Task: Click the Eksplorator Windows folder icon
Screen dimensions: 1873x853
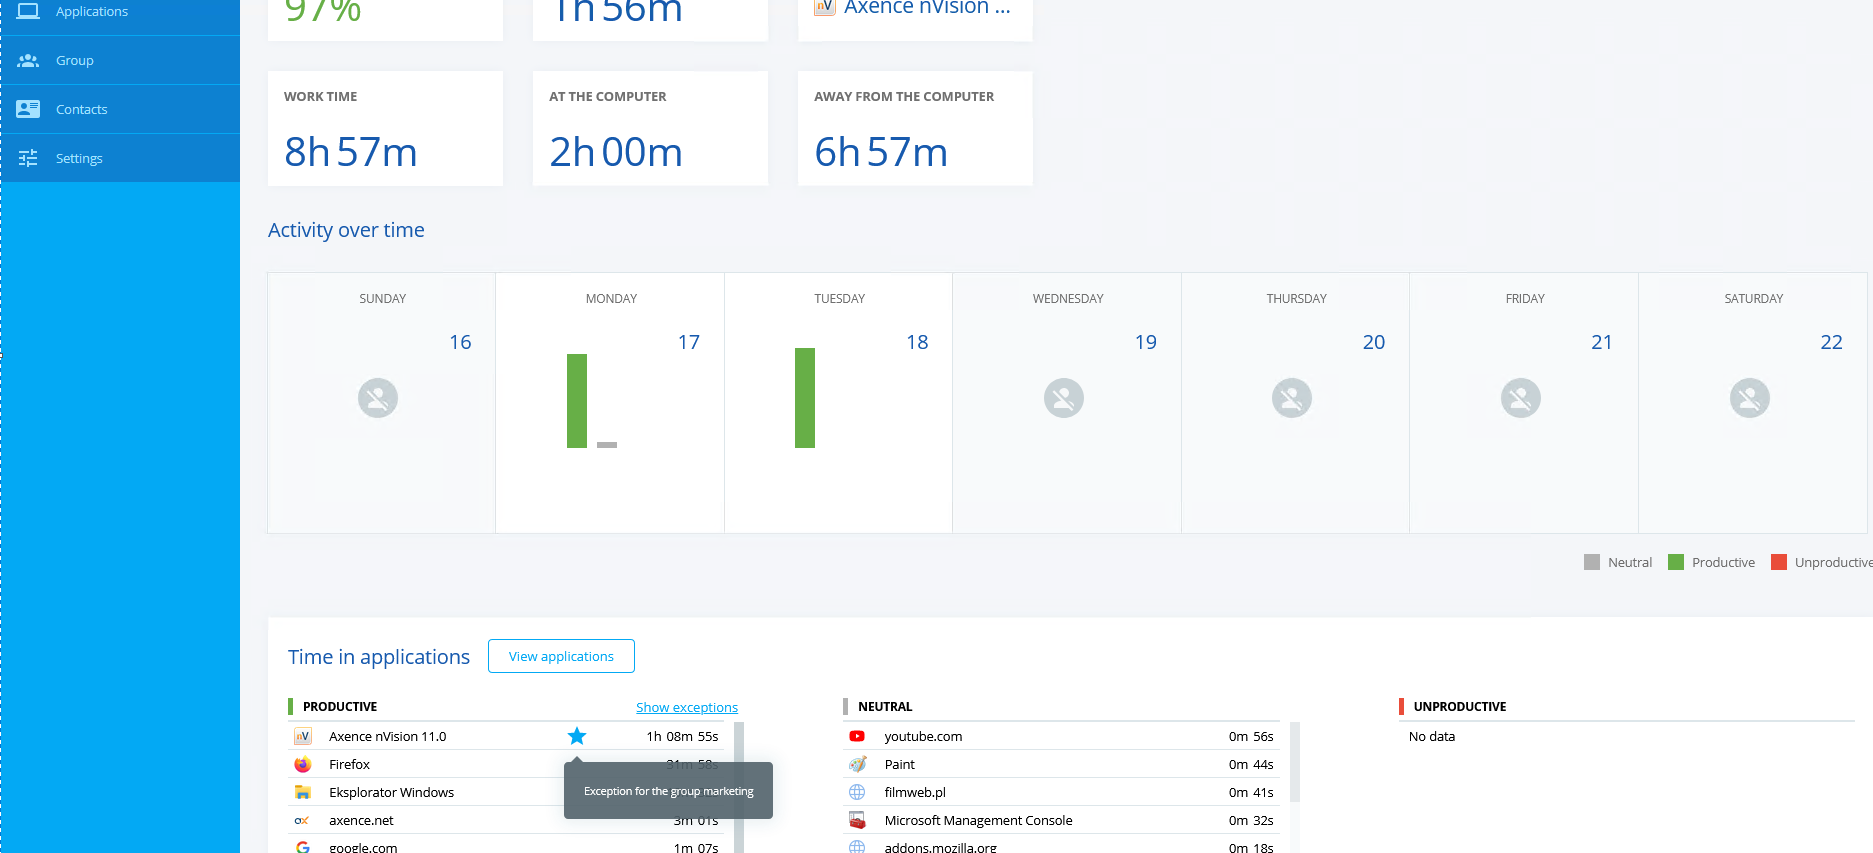Action: pyautogui.click(x=302, y=793)
